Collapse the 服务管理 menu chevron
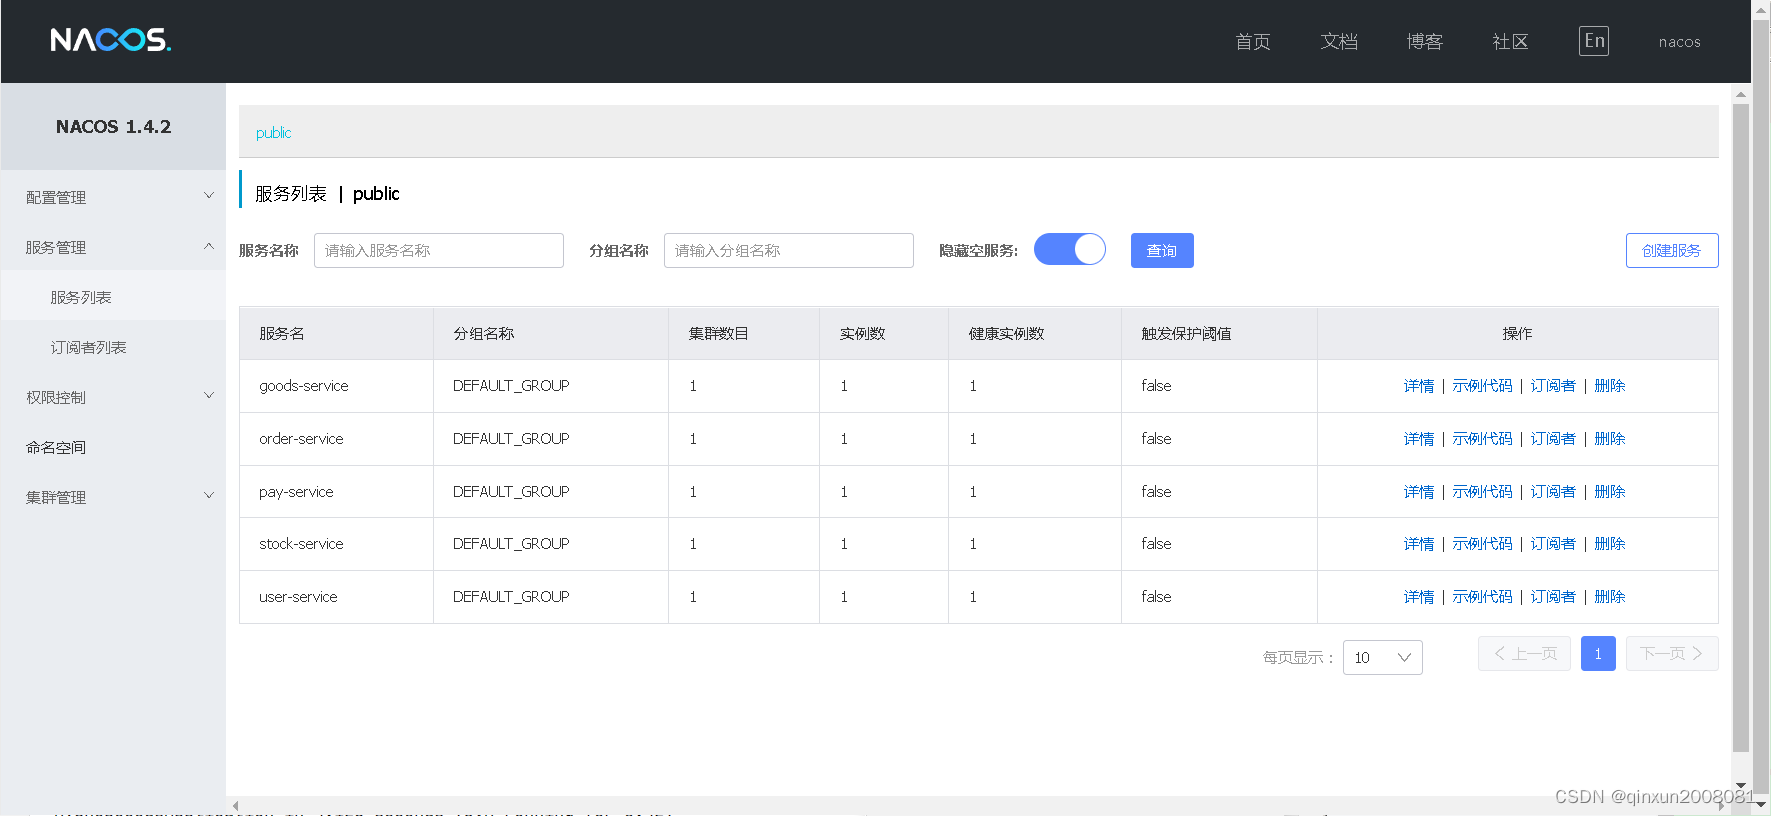1771x816 pixels. 209,246
